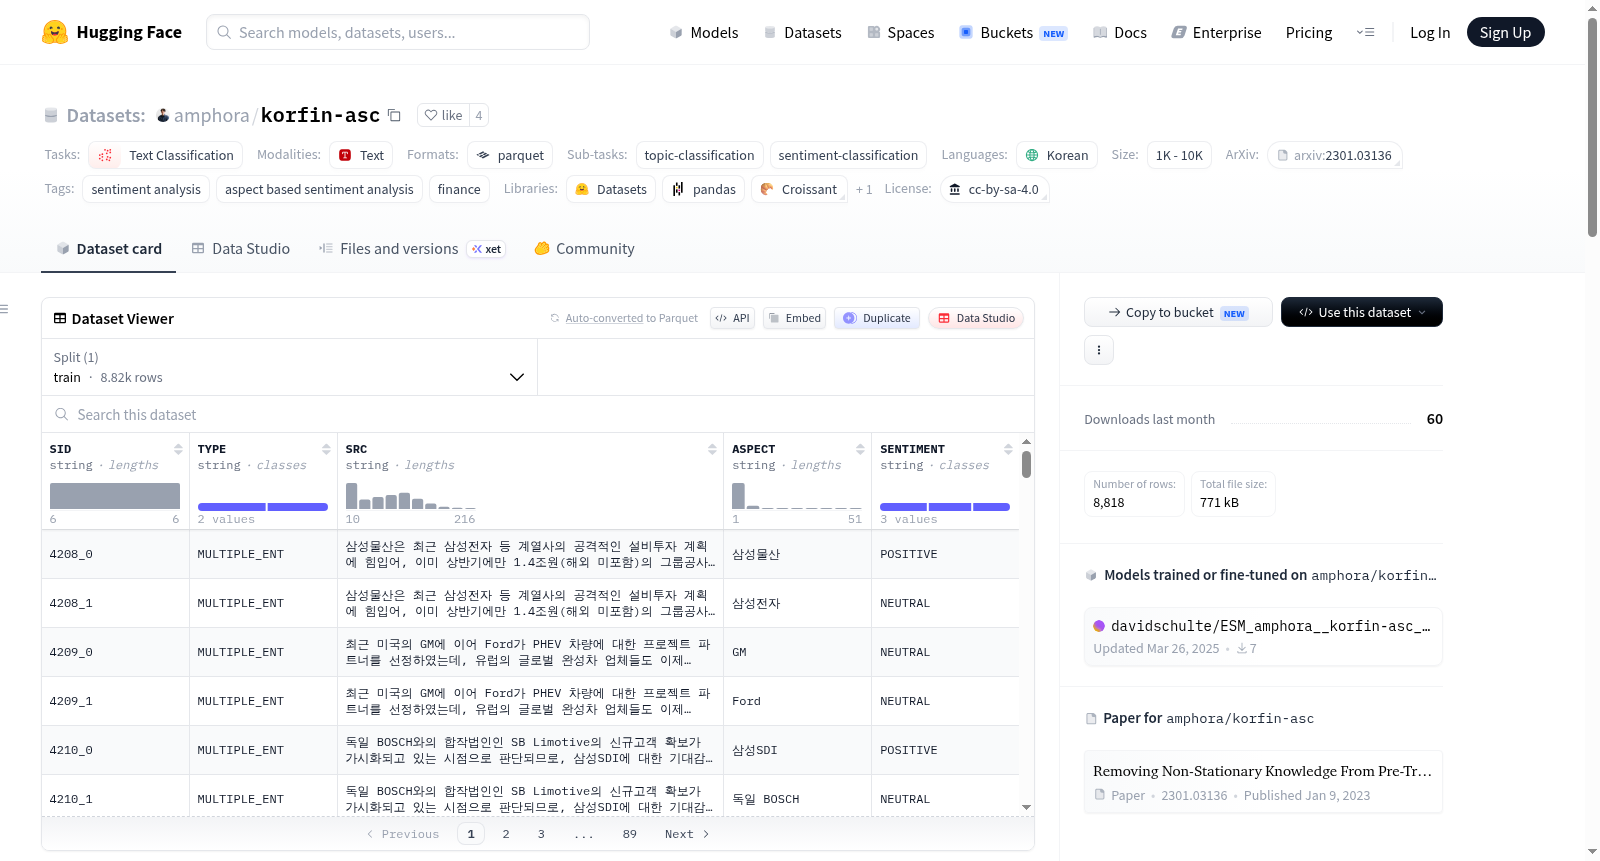Switch to Files and versions tab
The height and width of the screenshot is (861, 1600).
412,248
